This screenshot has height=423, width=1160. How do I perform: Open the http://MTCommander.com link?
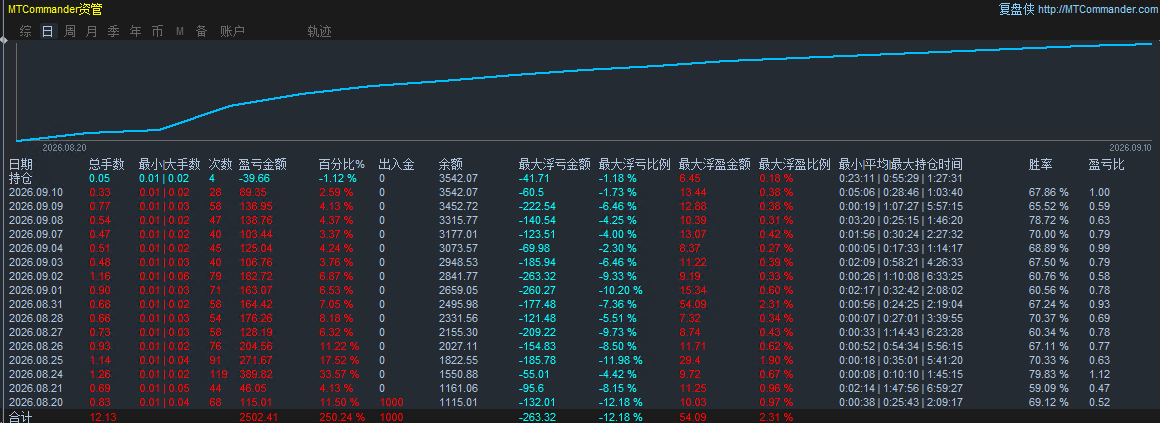pyautogui.click(x=1099, y=9)
